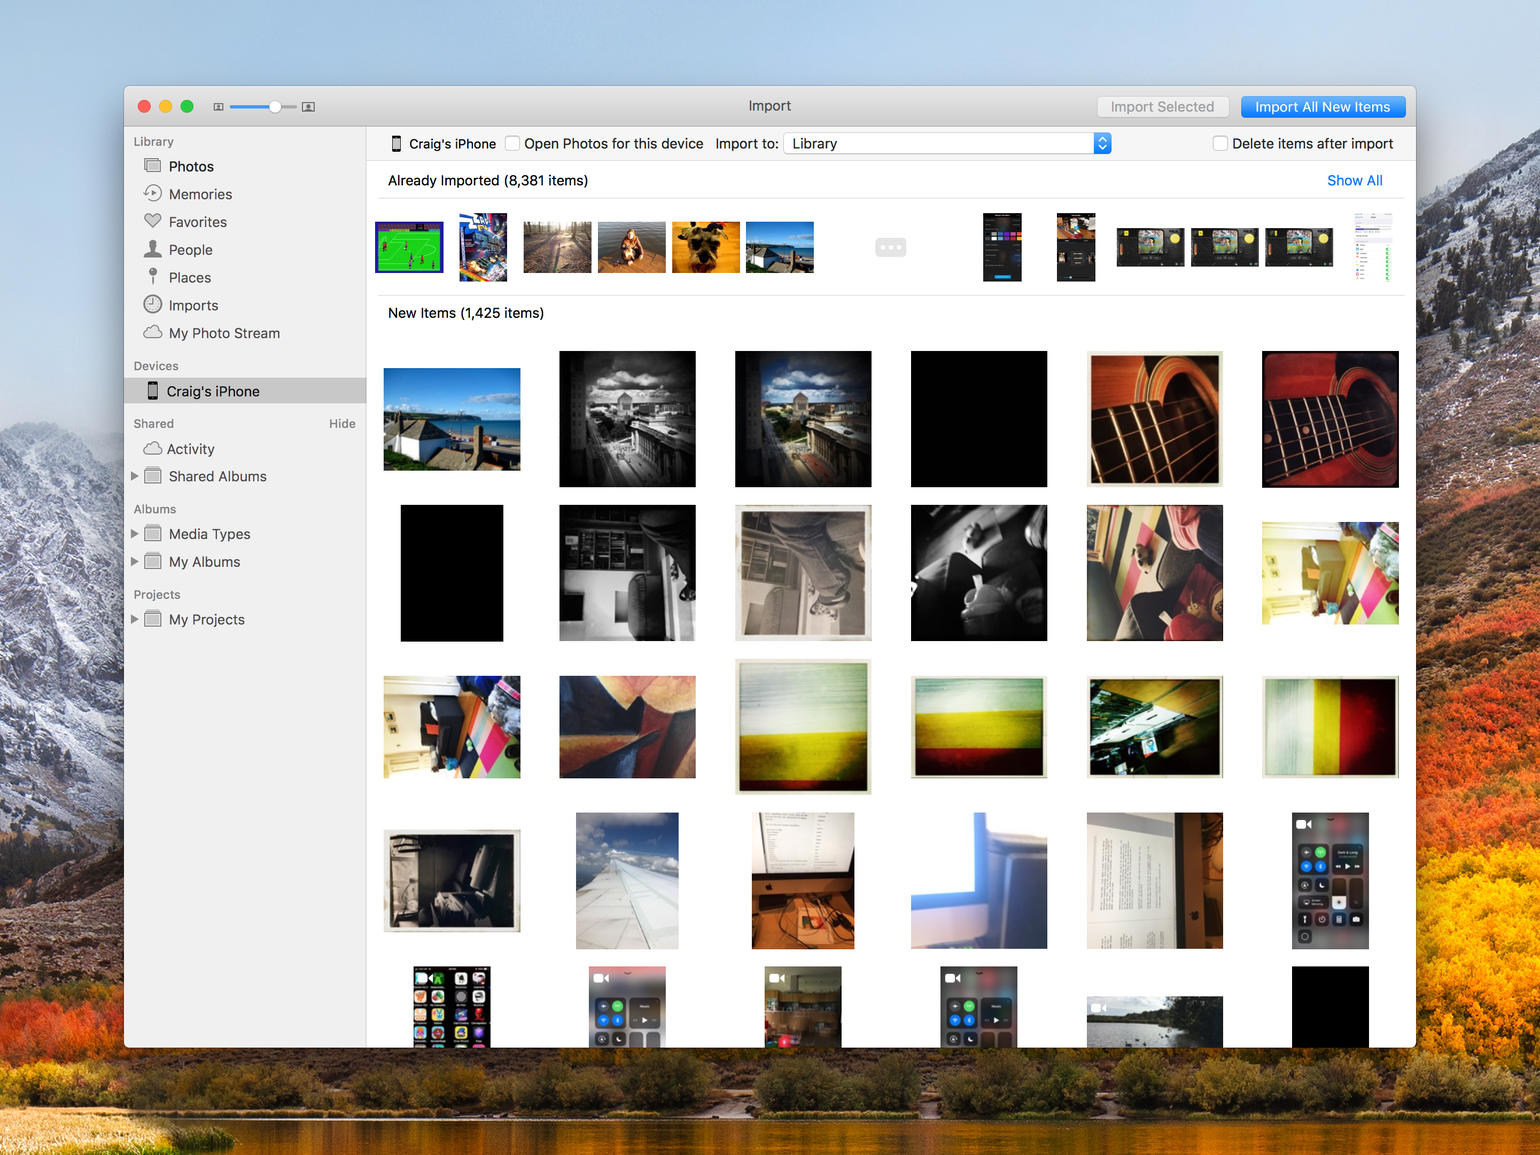Viewport: 1540px width, 1155px height.
Task: Select the green soccer game imported thumbnail
Action: pyautogui.click(x=409, y=247)
